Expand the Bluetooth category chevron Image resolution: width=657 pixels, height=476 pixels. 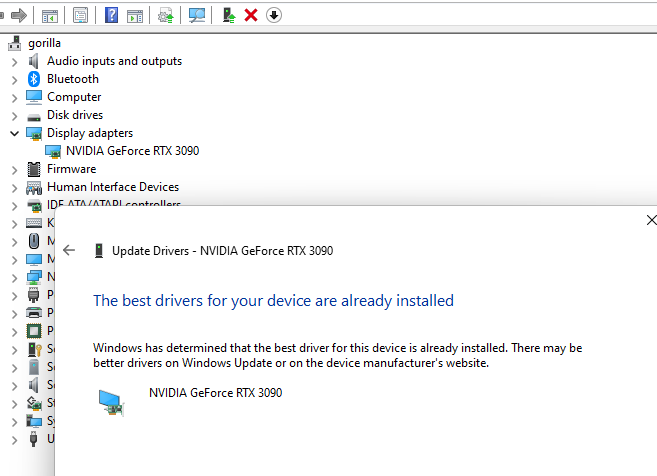point(15,80)
